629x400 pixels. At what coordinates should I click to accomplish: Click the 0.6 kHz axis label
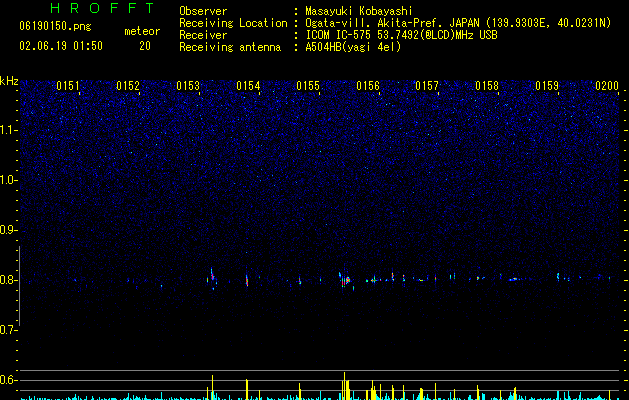coord(9,380)
